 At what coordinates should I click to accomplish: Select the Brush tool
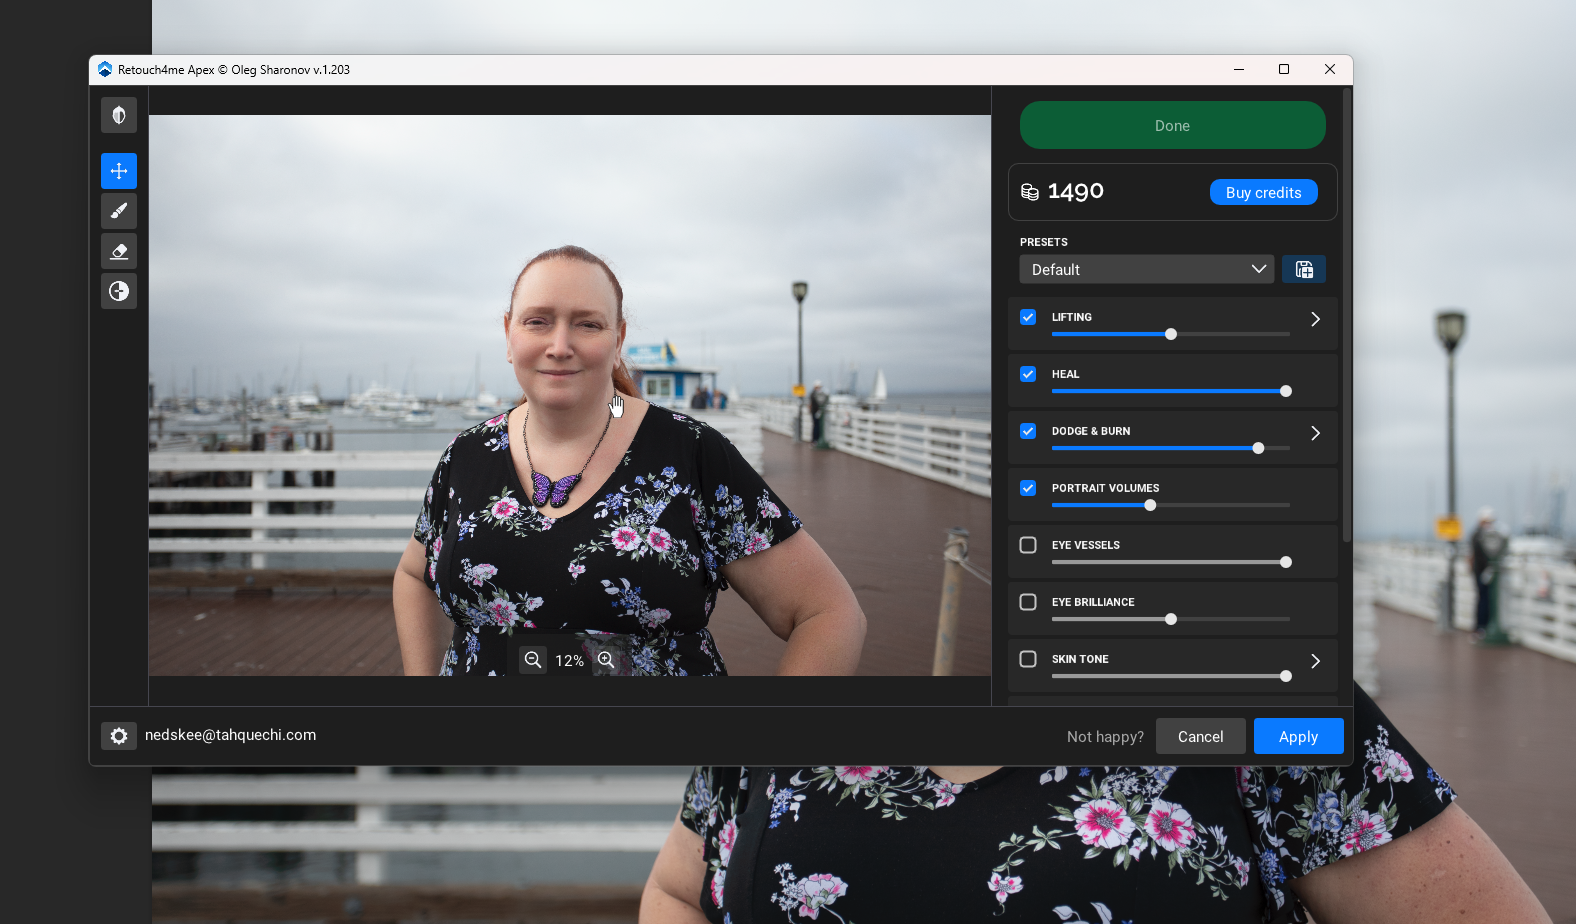[x=119, y=211]
